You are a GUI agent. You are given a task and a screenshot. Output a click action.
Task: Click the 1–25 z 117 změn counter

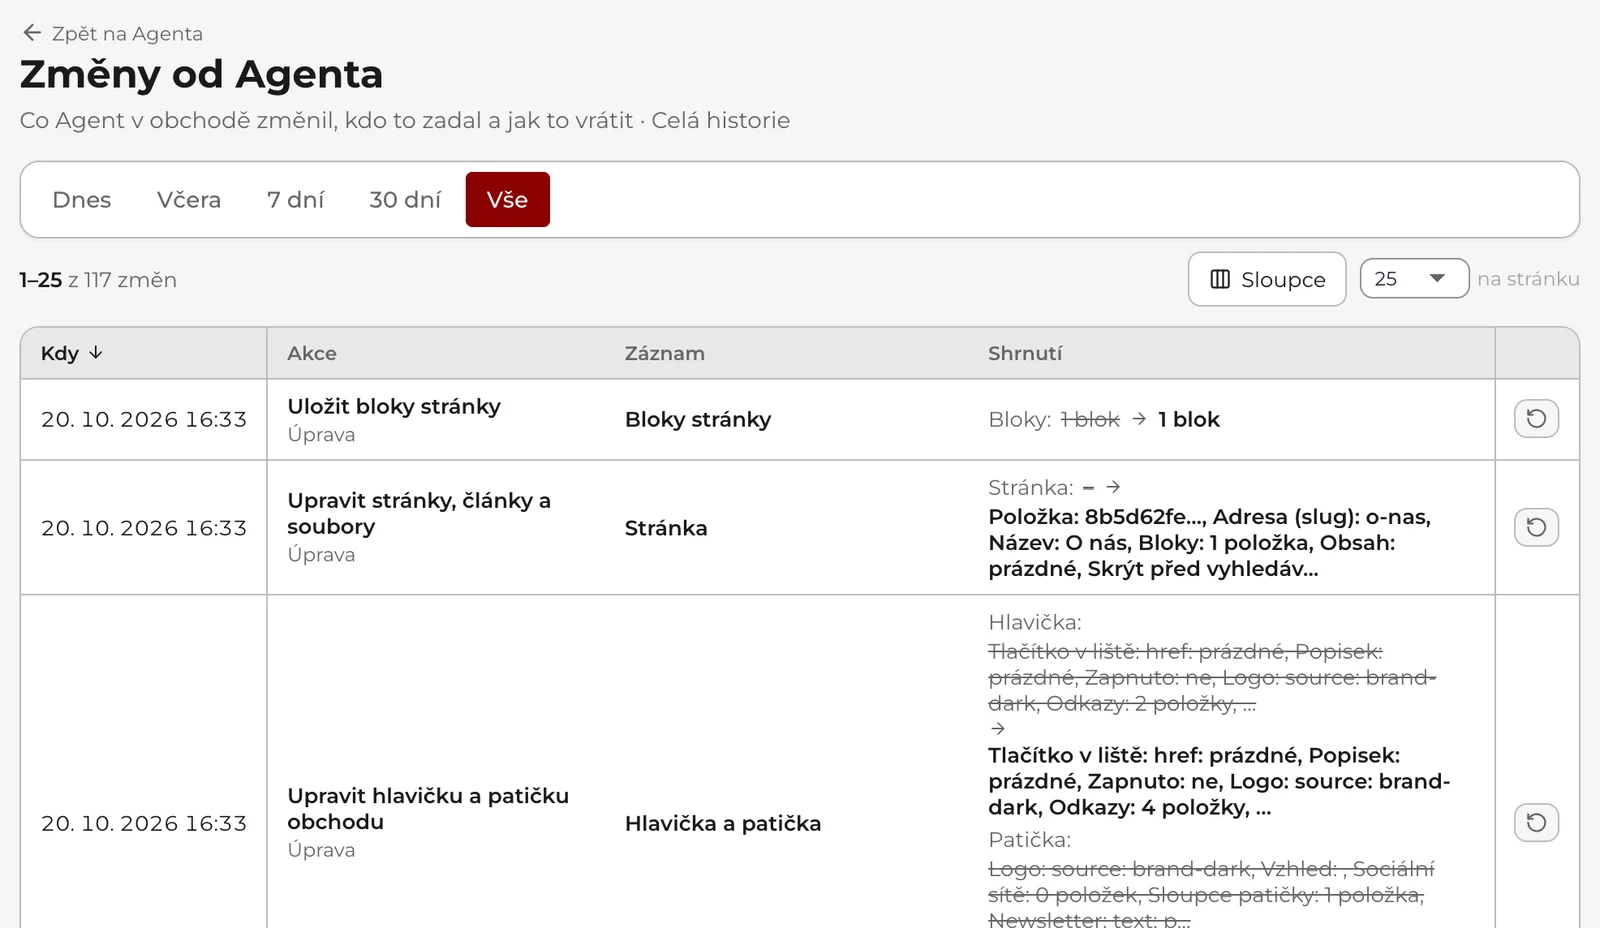[98, 280]
